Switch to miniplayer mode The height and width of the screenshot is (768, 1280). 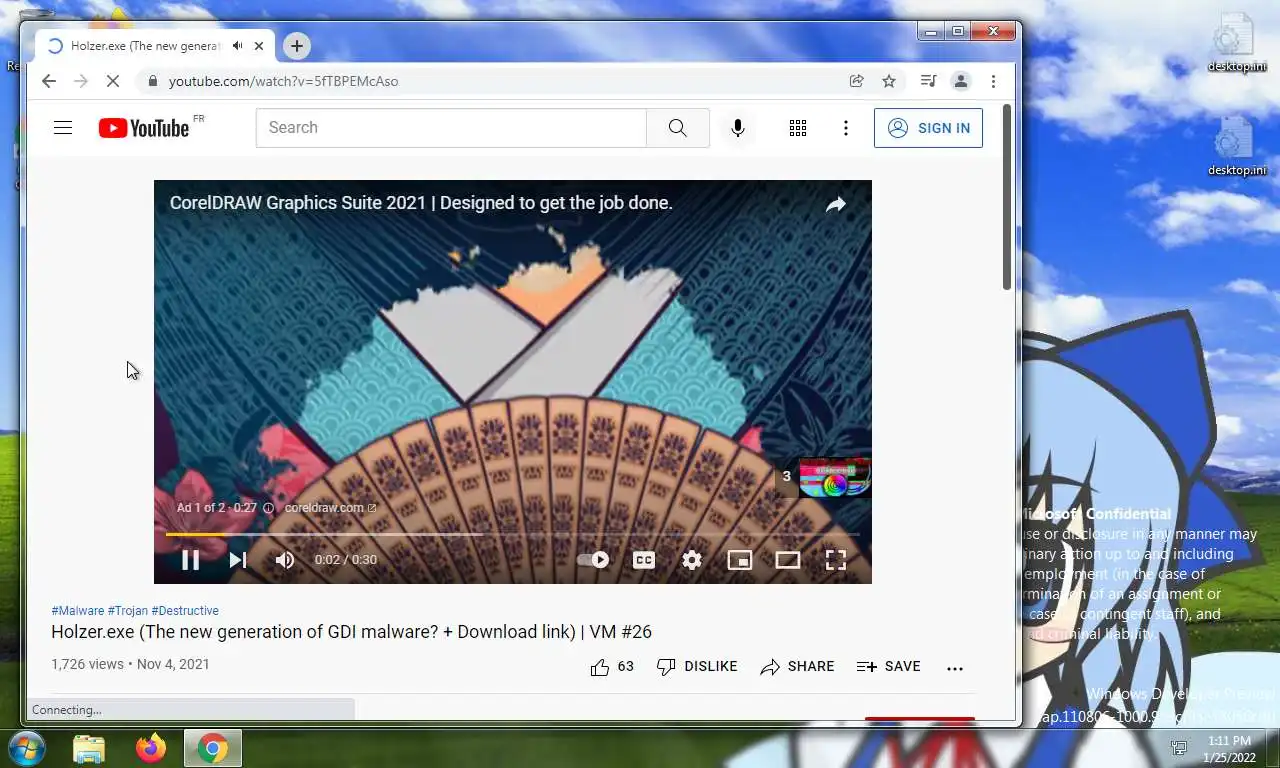[740, 560]
